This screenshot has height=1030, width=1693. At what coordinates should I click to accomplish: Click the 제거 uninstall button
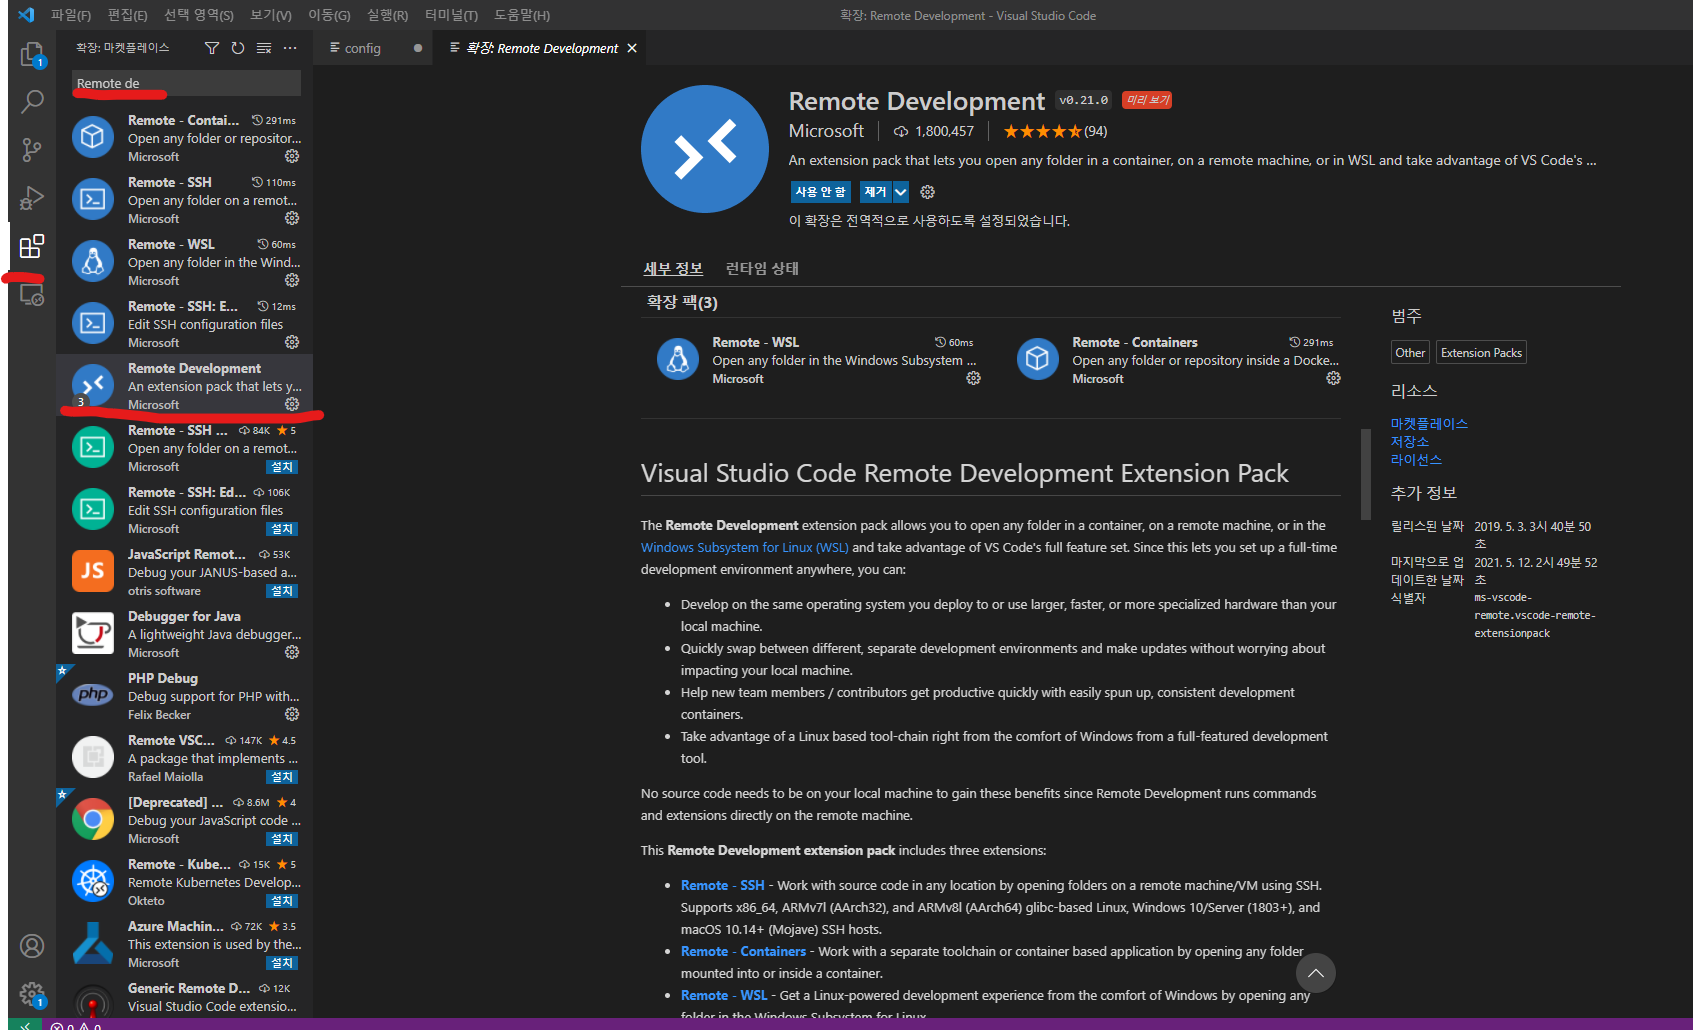pos(875,192)
